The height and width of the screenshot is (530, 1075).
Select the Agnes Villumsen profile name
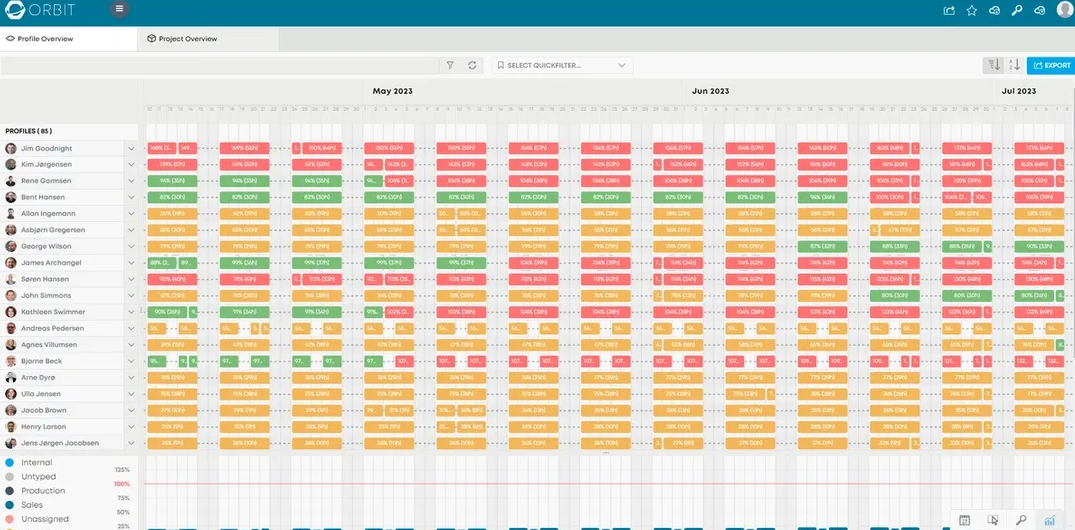[49, 345]
